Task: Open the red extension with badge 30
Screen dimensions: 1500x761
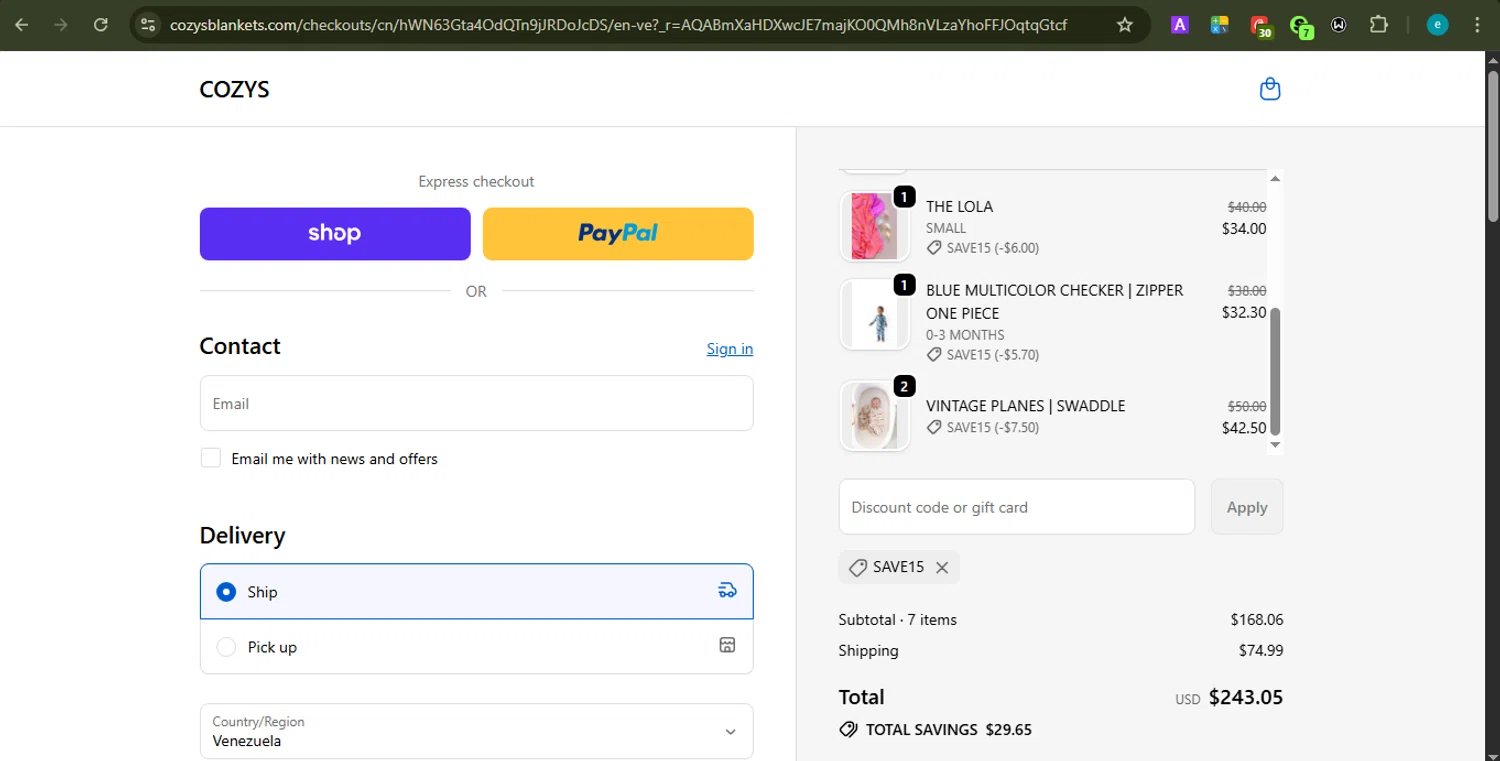Action: point(1260,26)
